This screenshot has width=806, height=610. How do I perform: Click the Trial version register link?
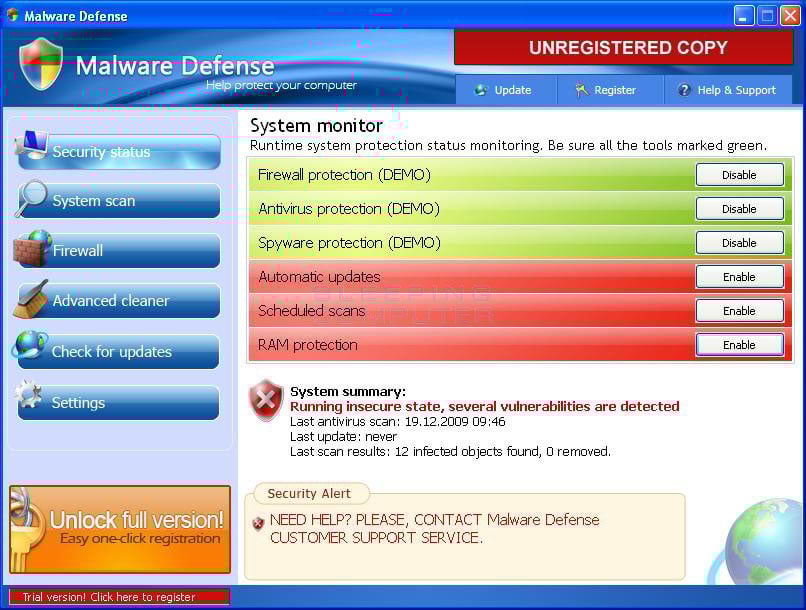pyautogui.click(x=119, y=597)
